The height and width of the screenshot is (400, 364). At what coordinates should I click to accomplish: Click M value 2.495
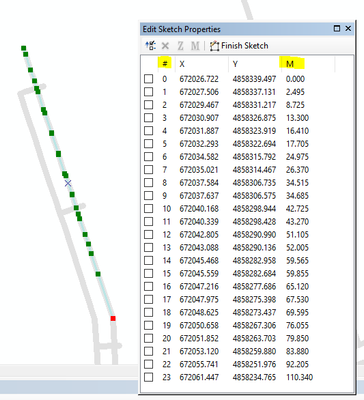pos(295,92)
